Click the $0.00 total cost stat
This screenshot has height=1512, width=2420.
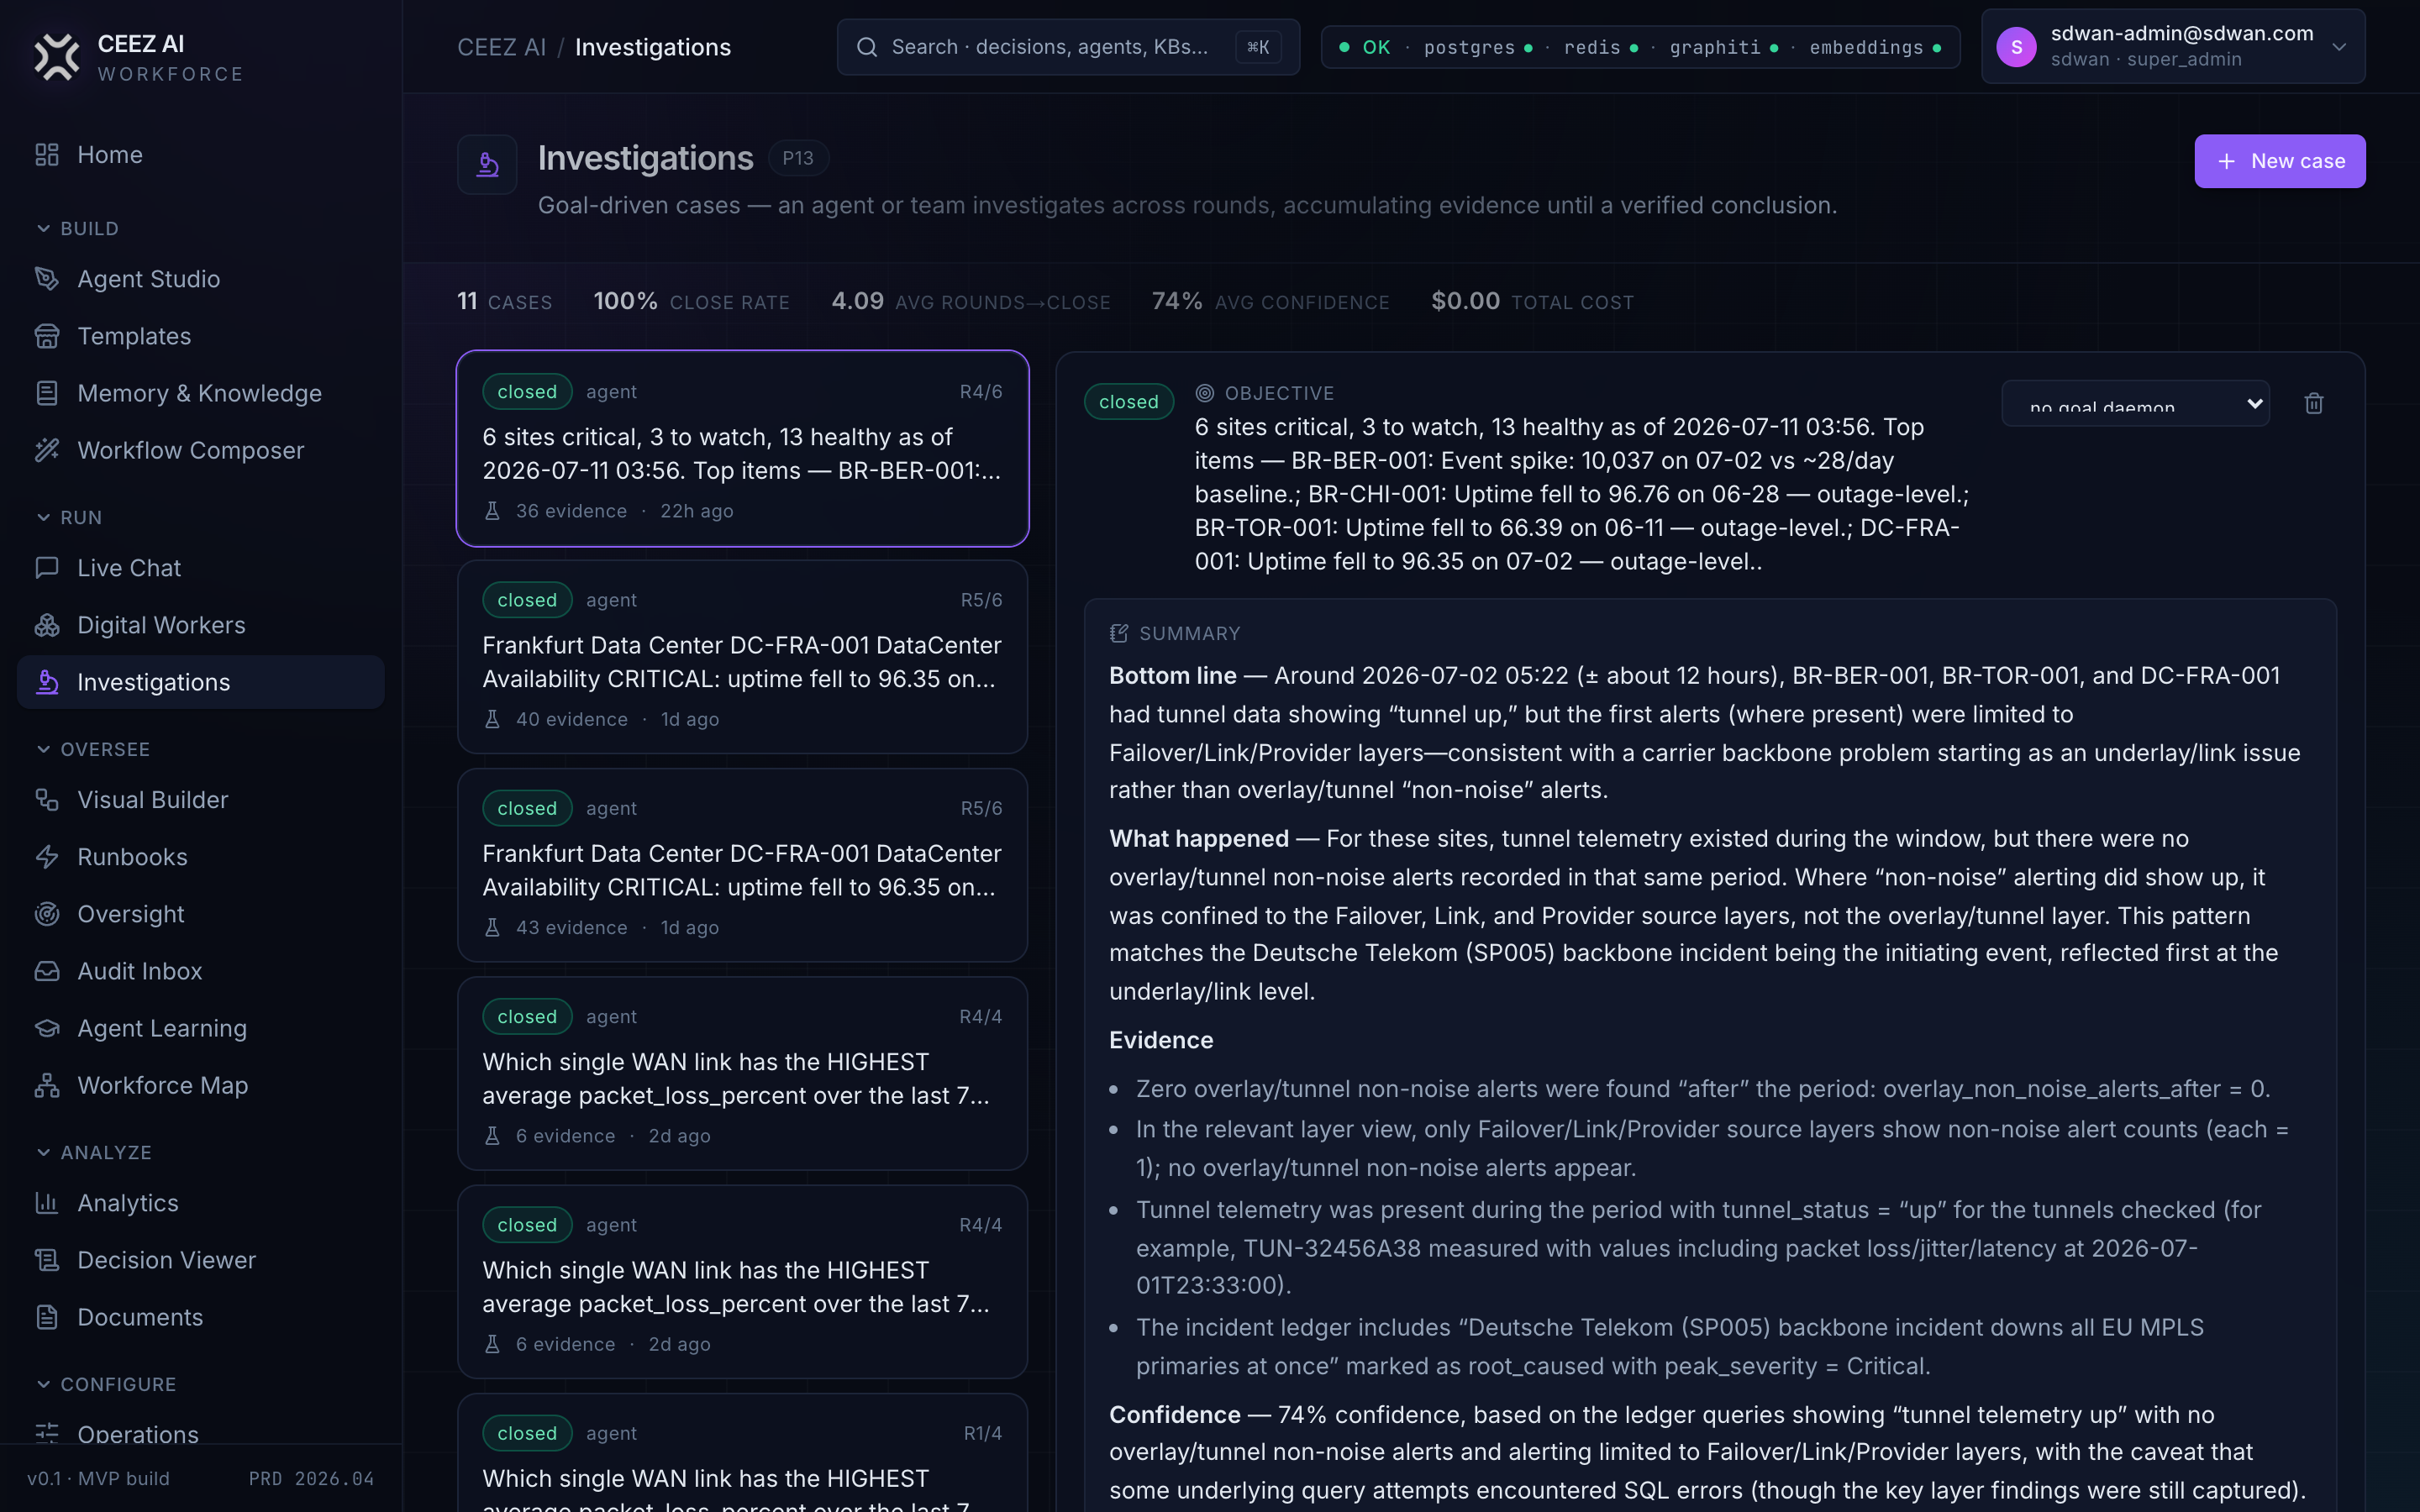pyautogui.click(x=1532, y=301)
